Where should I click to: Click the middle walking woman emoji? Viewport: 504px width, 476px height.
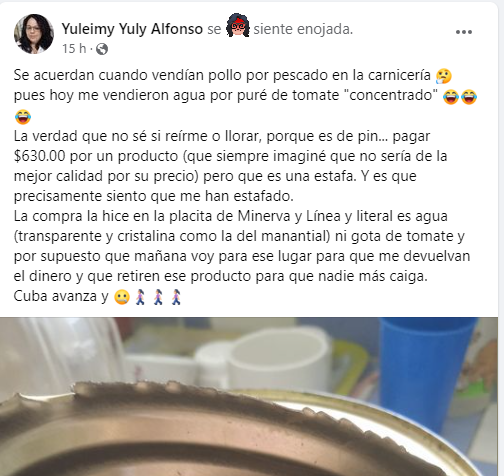point(158,297)
